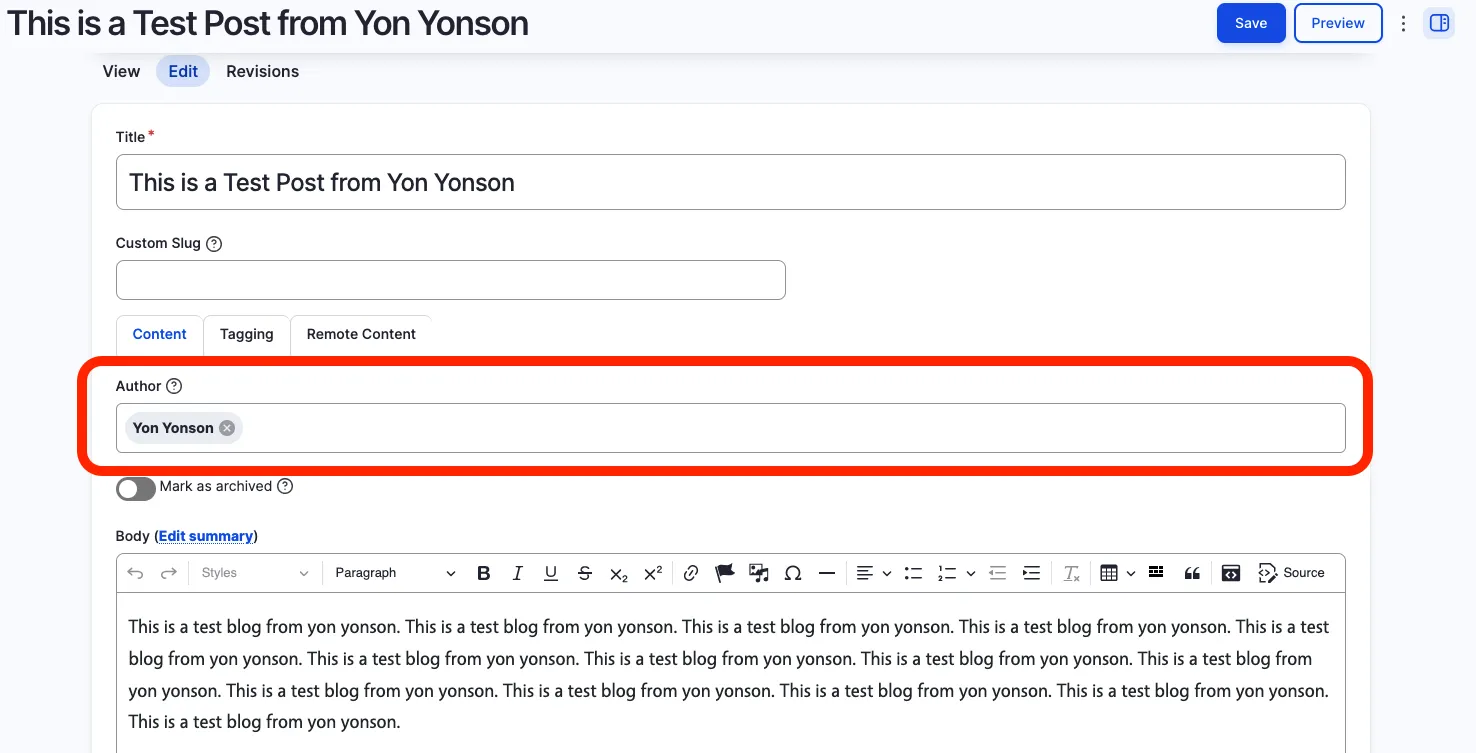The height and width of the screenshot is (753, 1476).
Task: Click the grid layout icon after table
Action: tap(1156, 572)
